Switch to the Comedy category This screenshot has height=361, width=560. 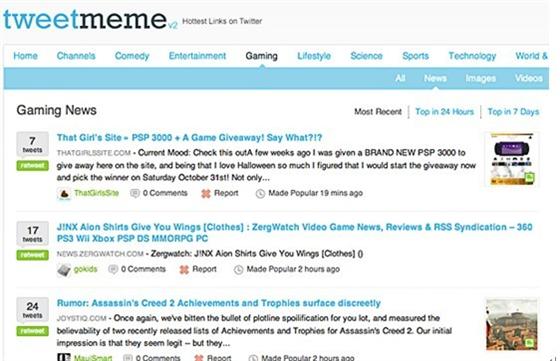coord(132,56)
